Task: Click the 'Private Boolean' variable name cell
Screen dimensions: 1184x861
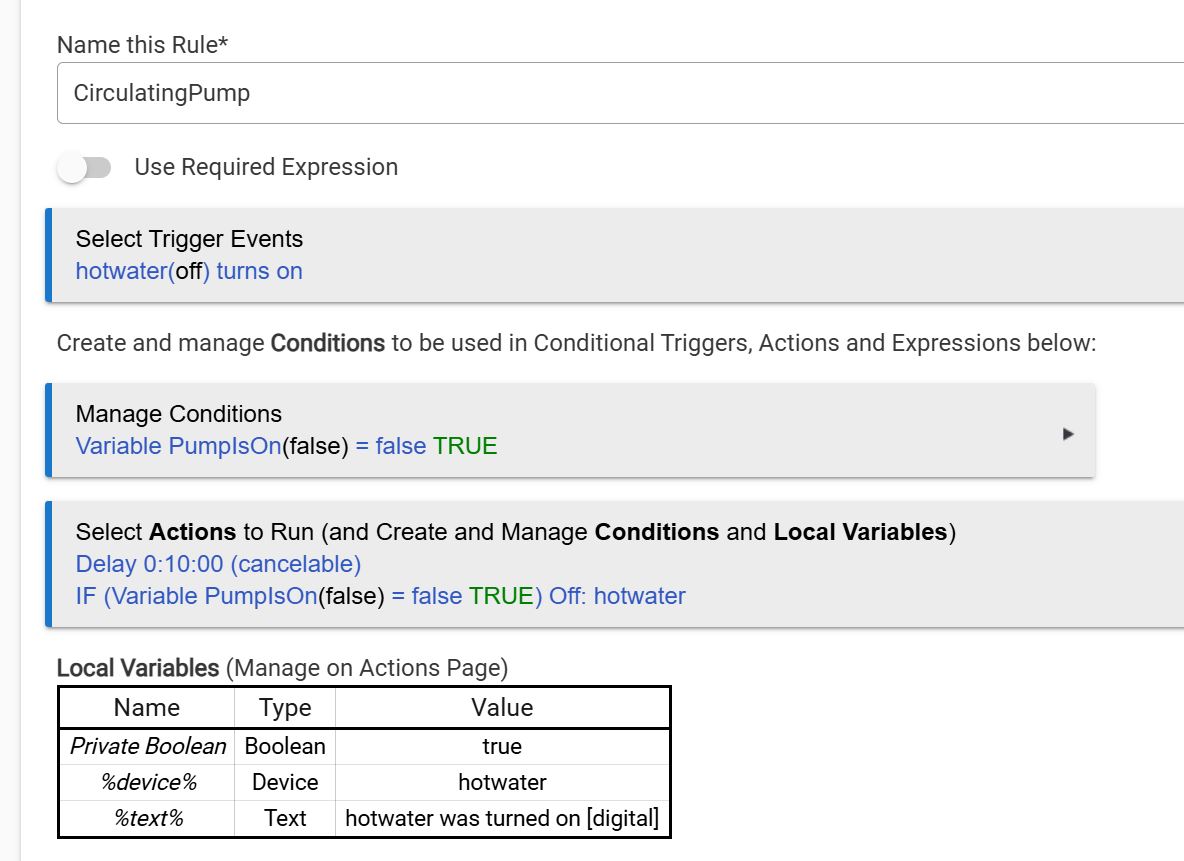Action: (x=147, y=746)
